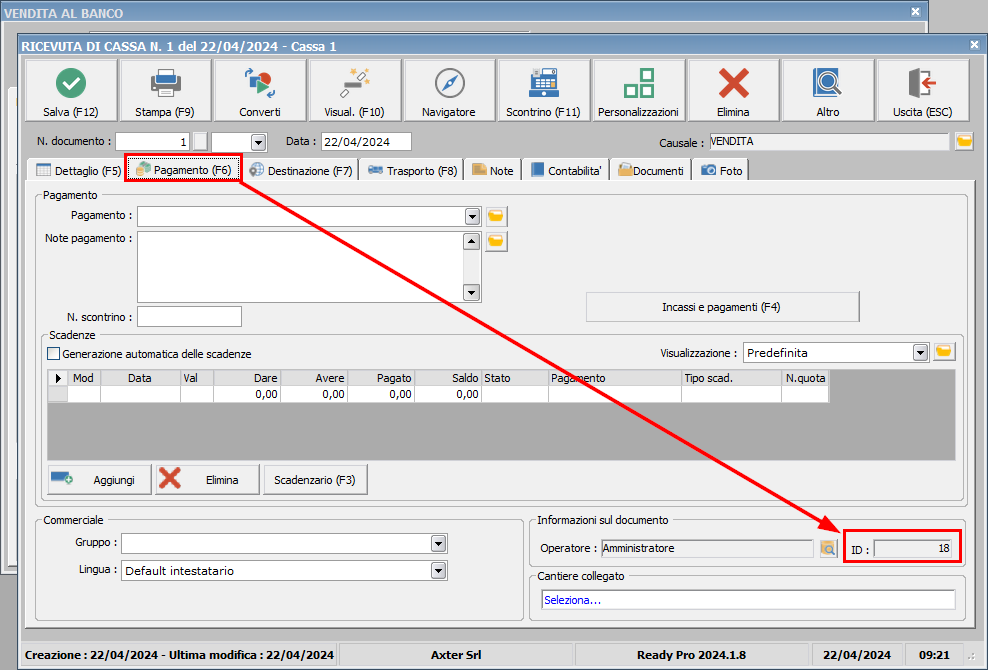Open Scadenzario (F3)
Viewport: 988px width, 670px height.
coord(315,480)
